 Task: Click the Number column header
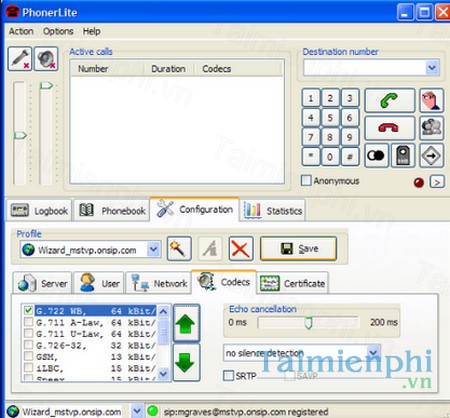pyautogui.click(x=107, y=69)
